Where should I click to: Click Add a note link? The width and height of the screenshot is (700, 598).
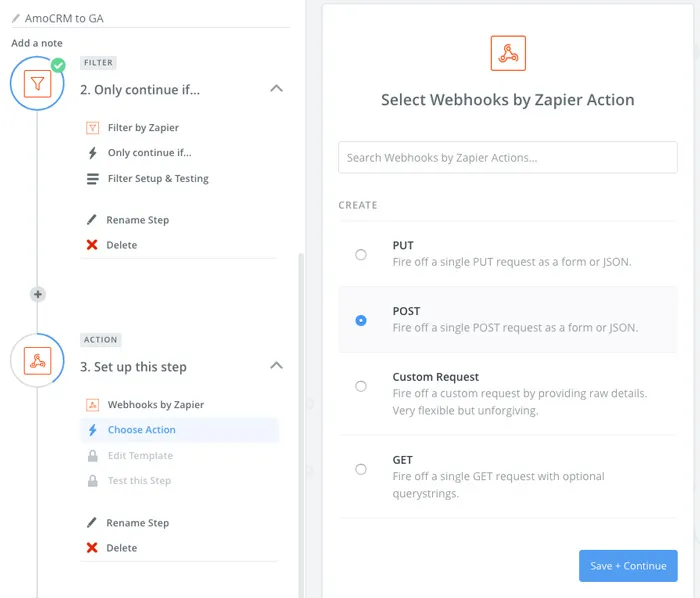tap(37, 43)
